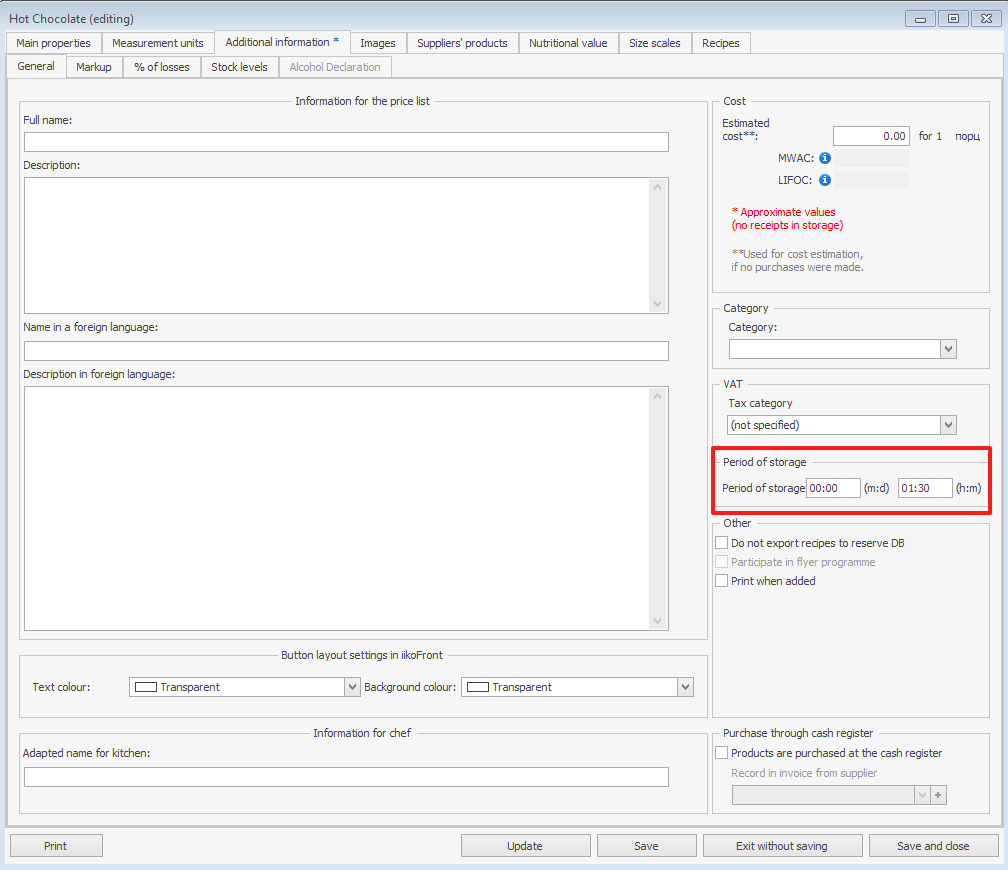This screenshot has height=870, width=1008.
Task: Click the Background colour Transparent swatch
Action: [477, 687]
